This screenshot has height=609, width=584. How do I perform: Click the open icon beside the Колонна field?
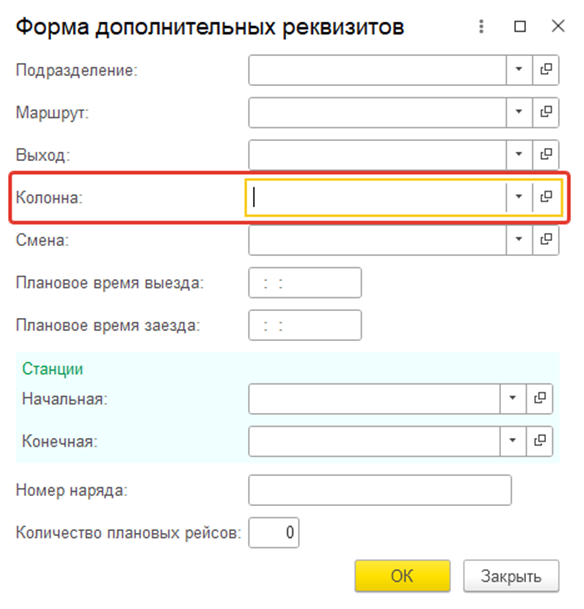[x=546, y=197]
